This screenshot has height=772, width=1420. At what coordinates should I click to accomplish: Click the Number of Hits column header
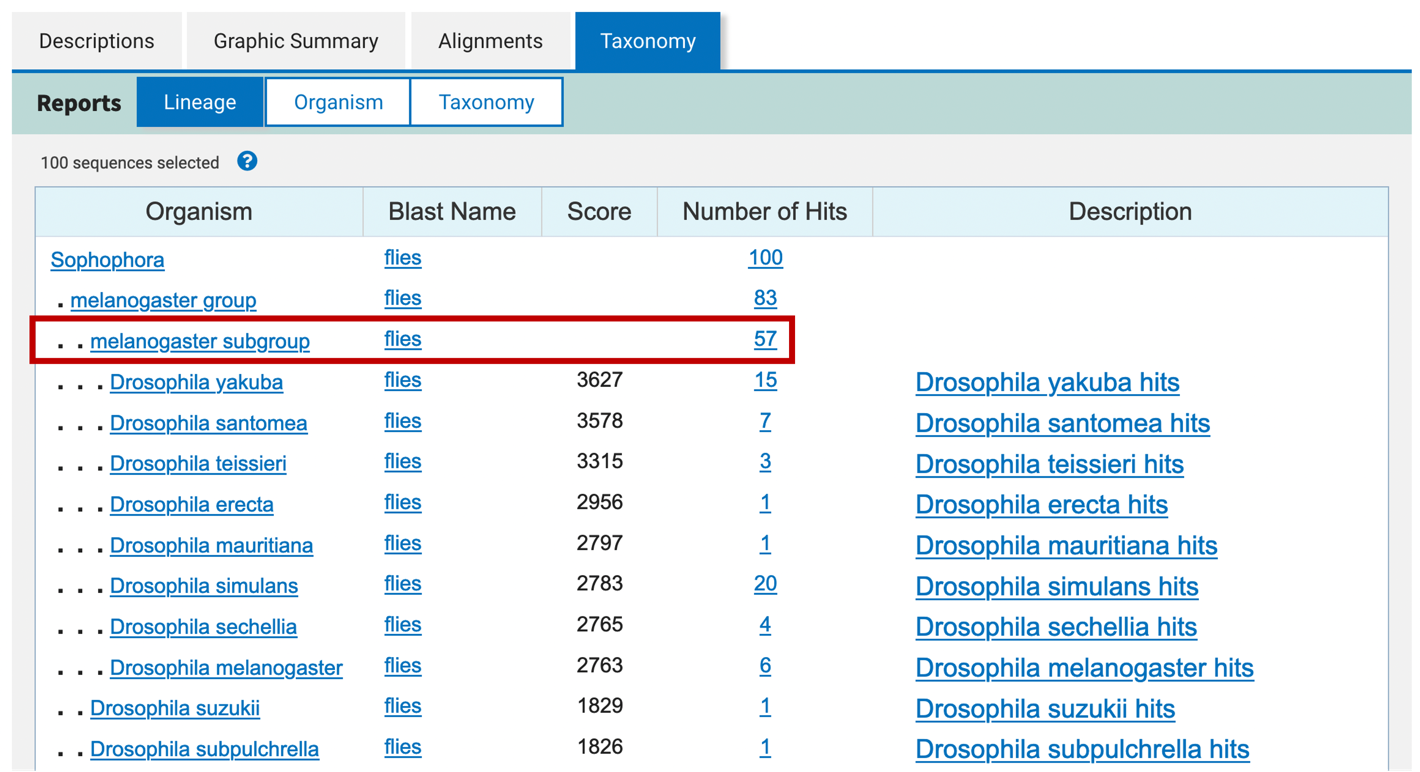(x=765, y=212)
